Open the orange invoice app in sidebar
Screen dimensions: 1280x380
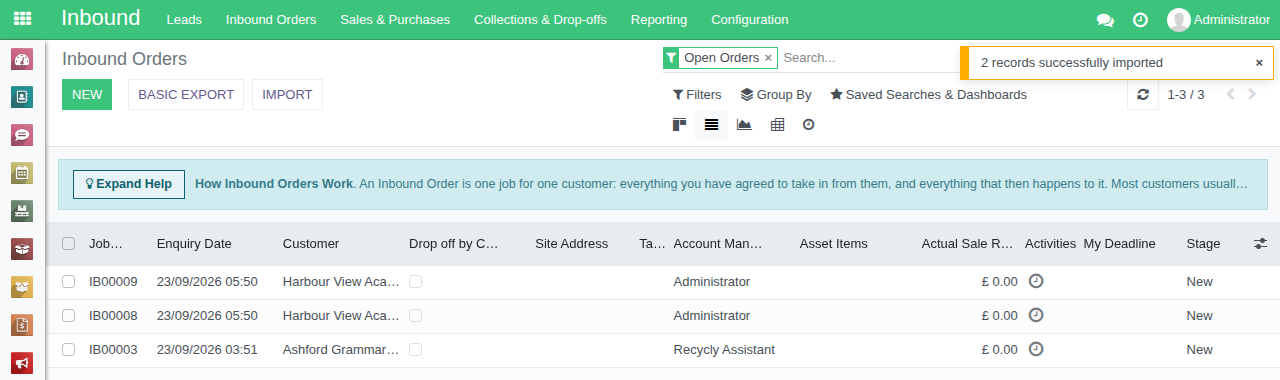coord(22,325)
